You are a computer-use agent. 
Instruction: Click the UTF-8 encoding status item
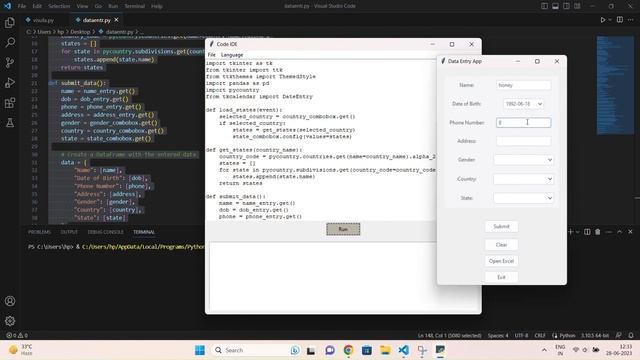(521, 335)
